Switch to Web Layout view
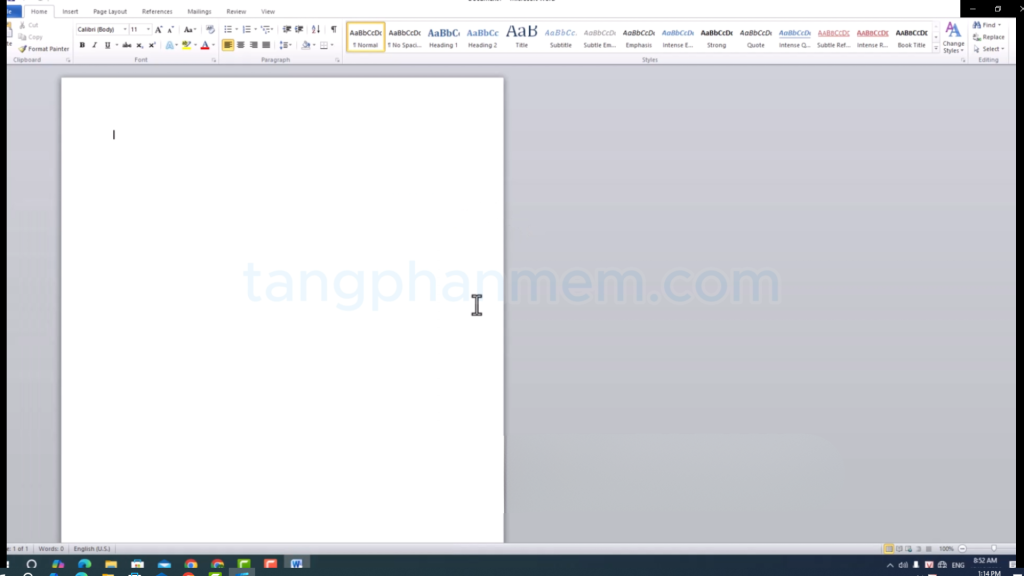 coord(908,549)
